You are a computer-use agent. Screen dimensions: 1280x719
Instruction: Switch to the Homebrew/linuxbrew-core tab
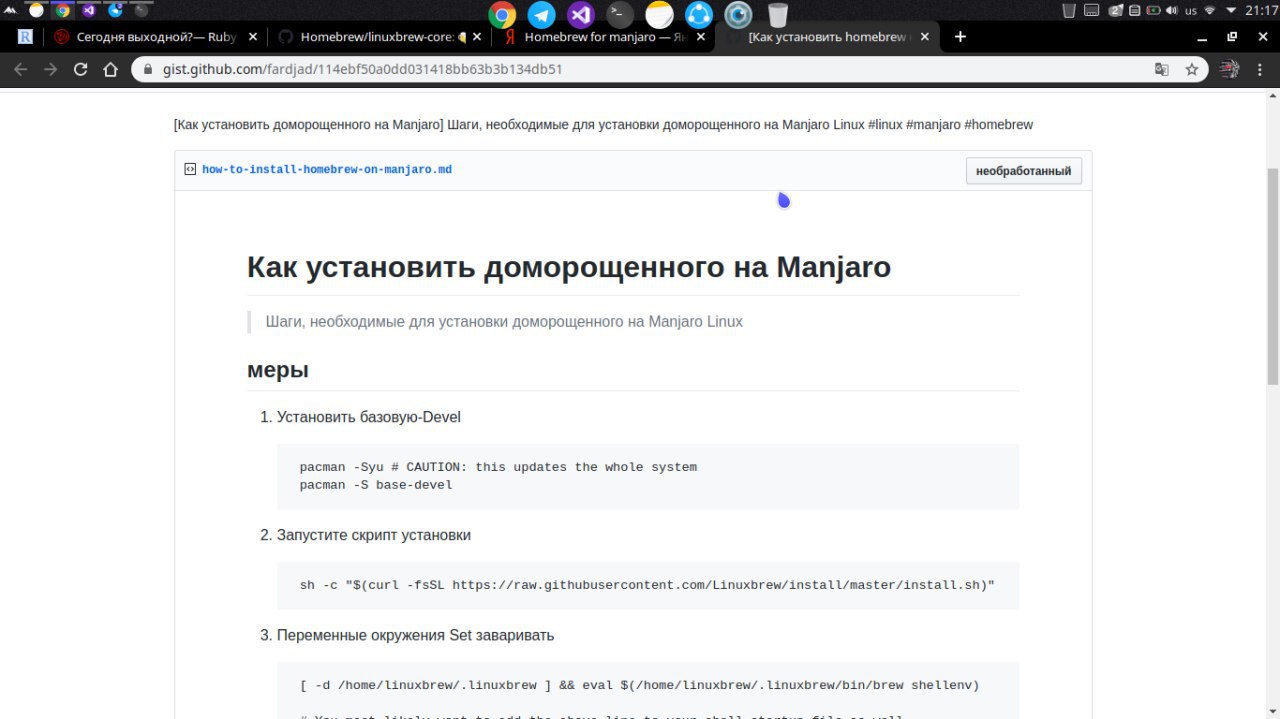tap(379, 37)
